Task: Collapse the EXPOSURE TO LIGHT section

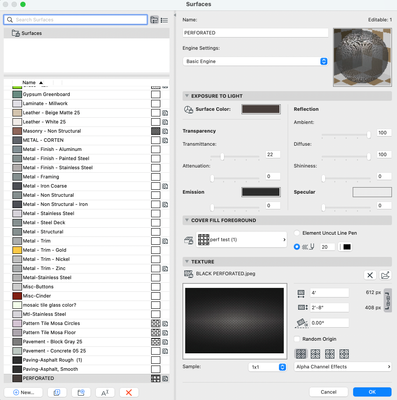Action: point(187,96)
